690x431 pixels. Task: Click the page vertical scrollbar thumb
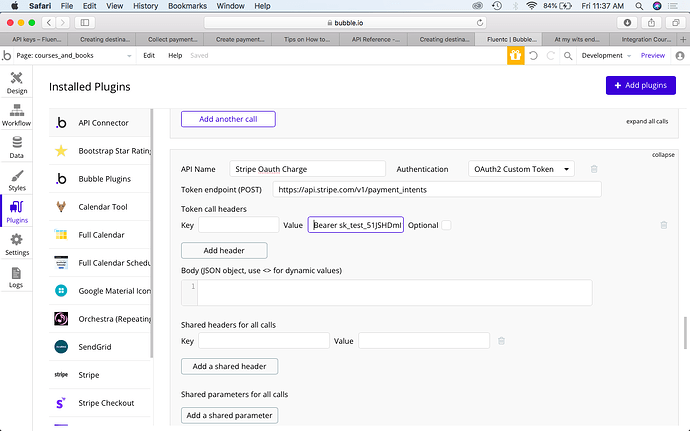(x=685, y=333)
